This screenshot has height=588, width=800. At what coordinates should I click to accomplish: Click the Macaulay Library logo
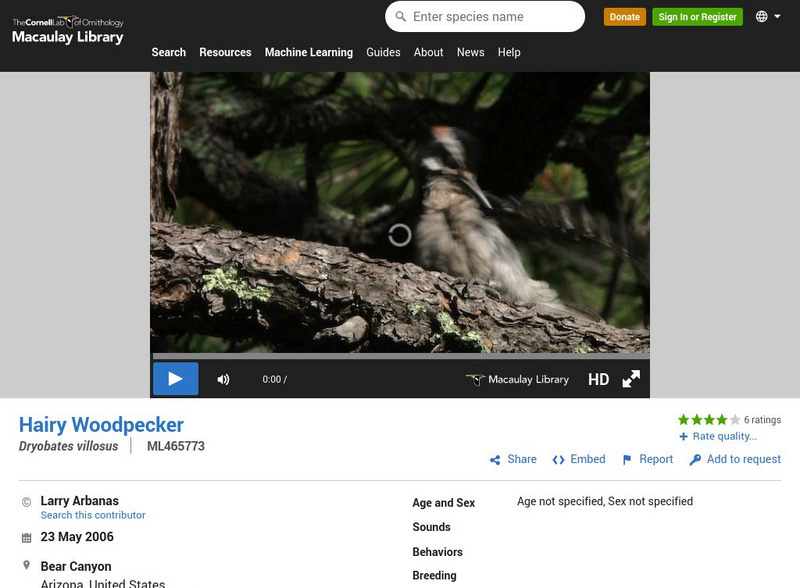pyautogui.click(x=68, y=30)
